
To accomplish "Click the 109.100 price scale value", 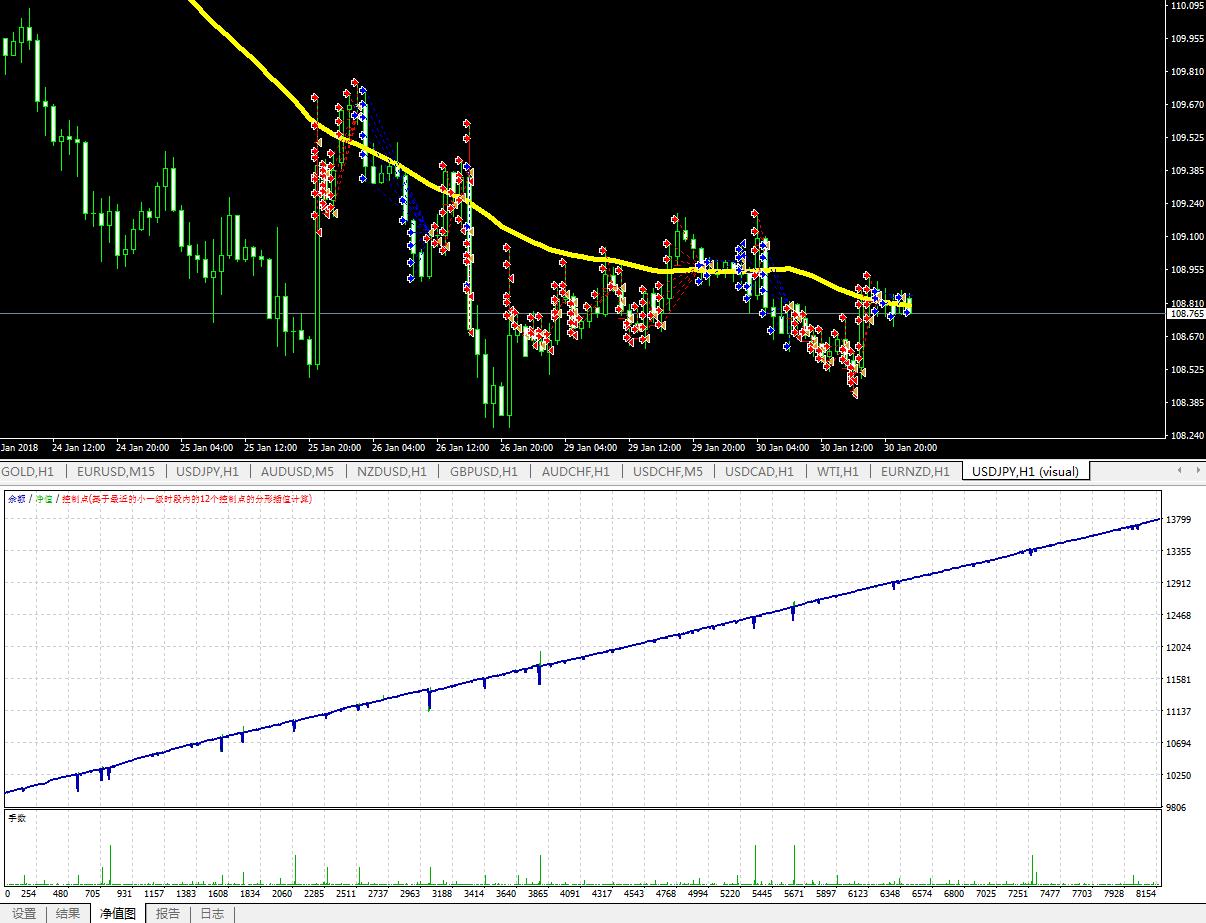I will pos(1187,237).
